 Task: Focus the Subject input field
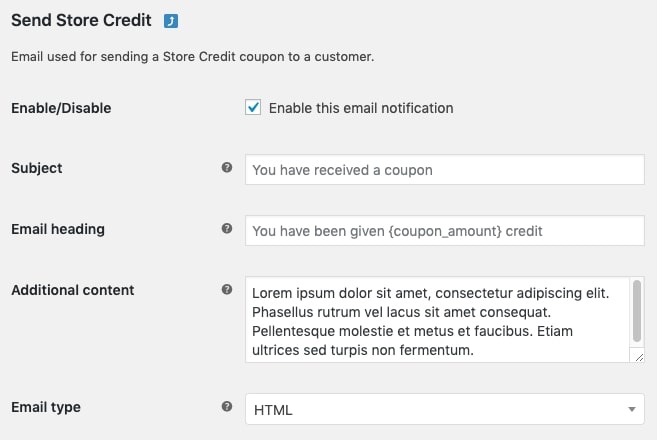point(445,170)
